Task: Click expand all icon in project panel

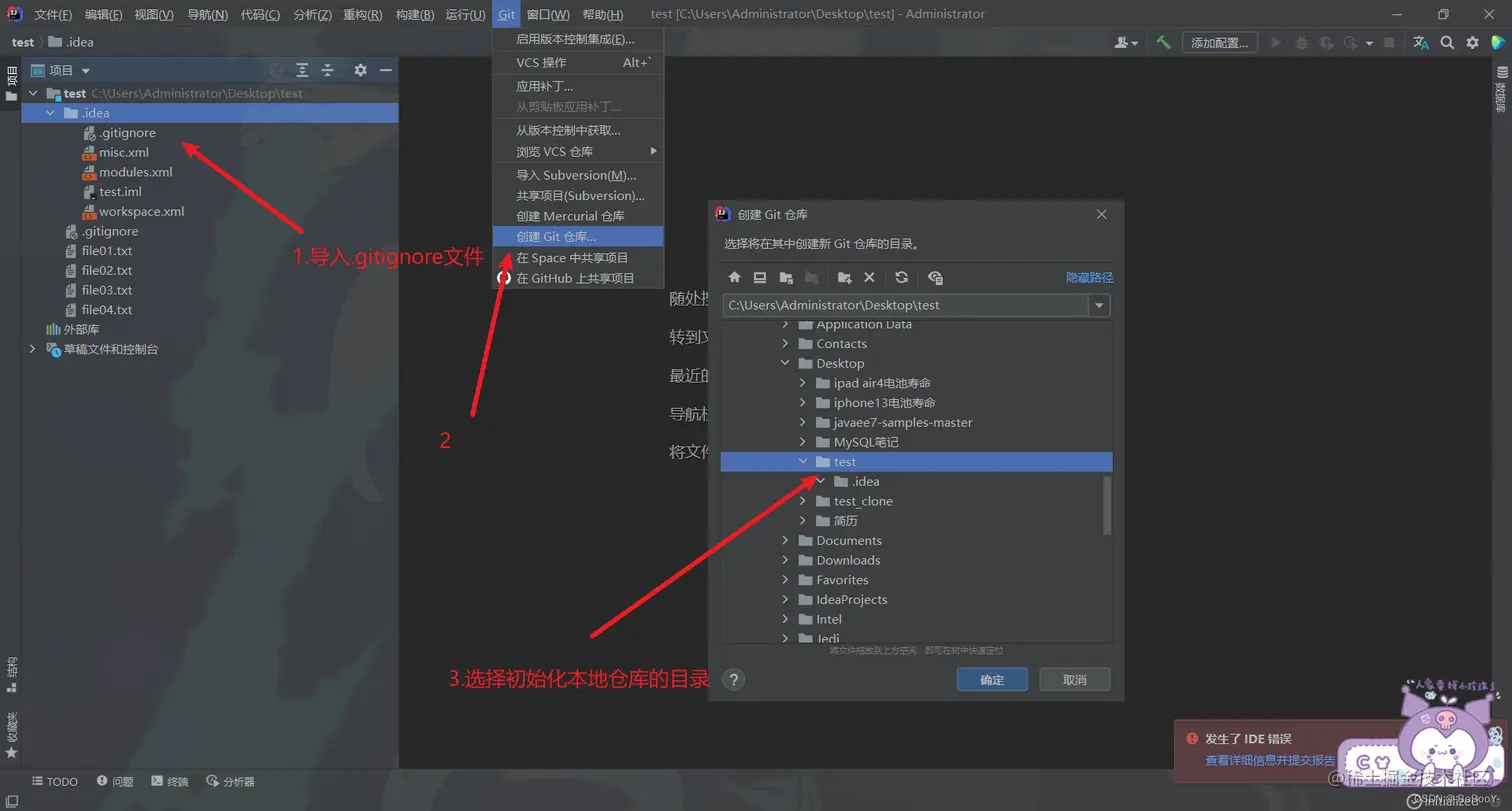Action: (302, 70)
